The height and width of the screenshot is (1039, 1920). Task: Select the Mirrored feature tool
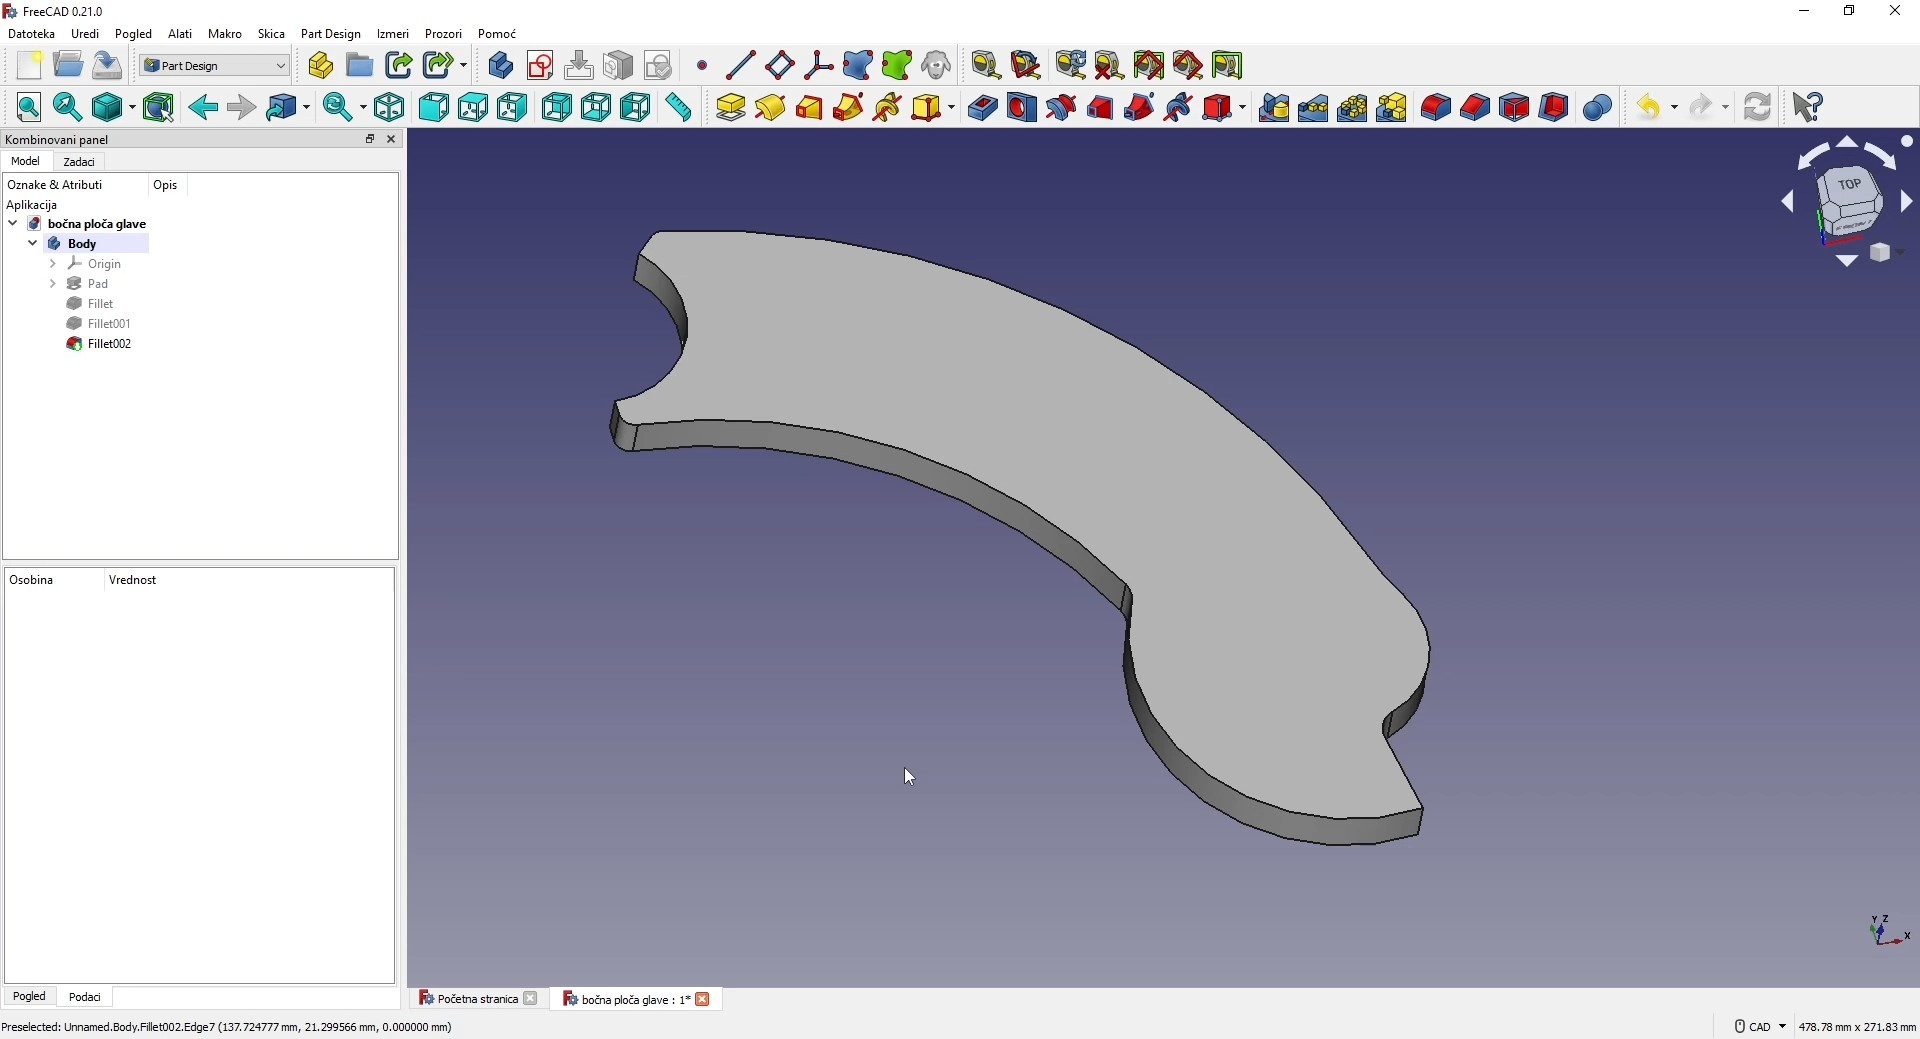[x=1275, y=108]
